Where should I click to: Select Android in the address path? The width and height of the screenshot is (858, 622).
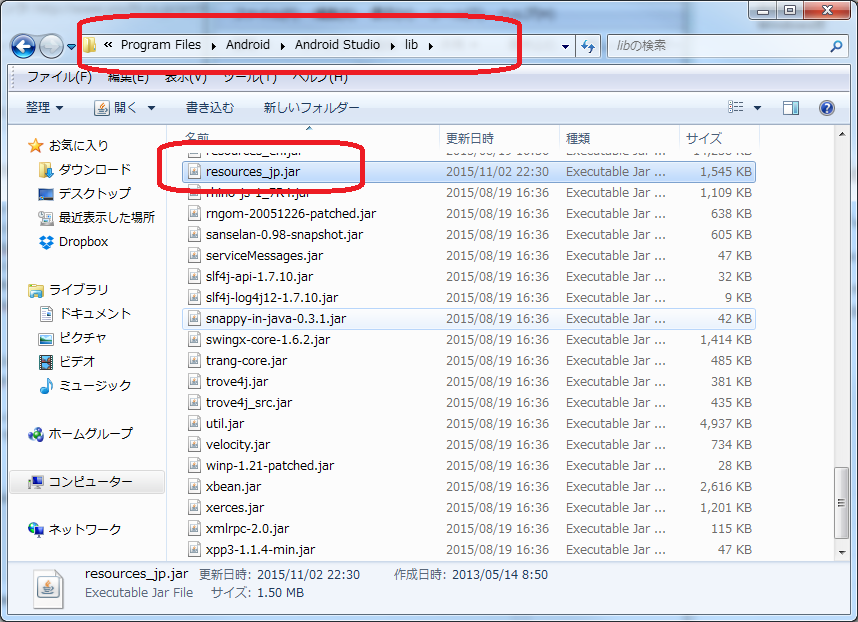click(248, 45)
